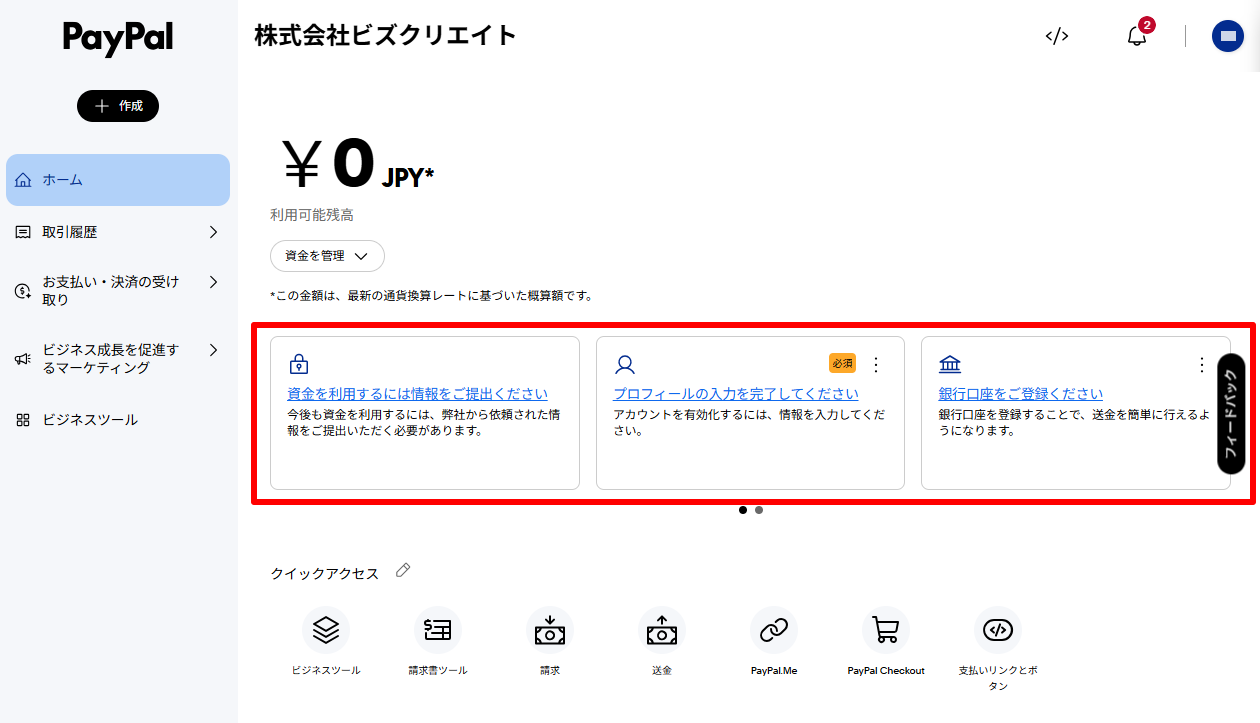Open PayPal Checkout cart icon
The width and height of the screenshot is (1260, 723).
(x=886, y=630)
